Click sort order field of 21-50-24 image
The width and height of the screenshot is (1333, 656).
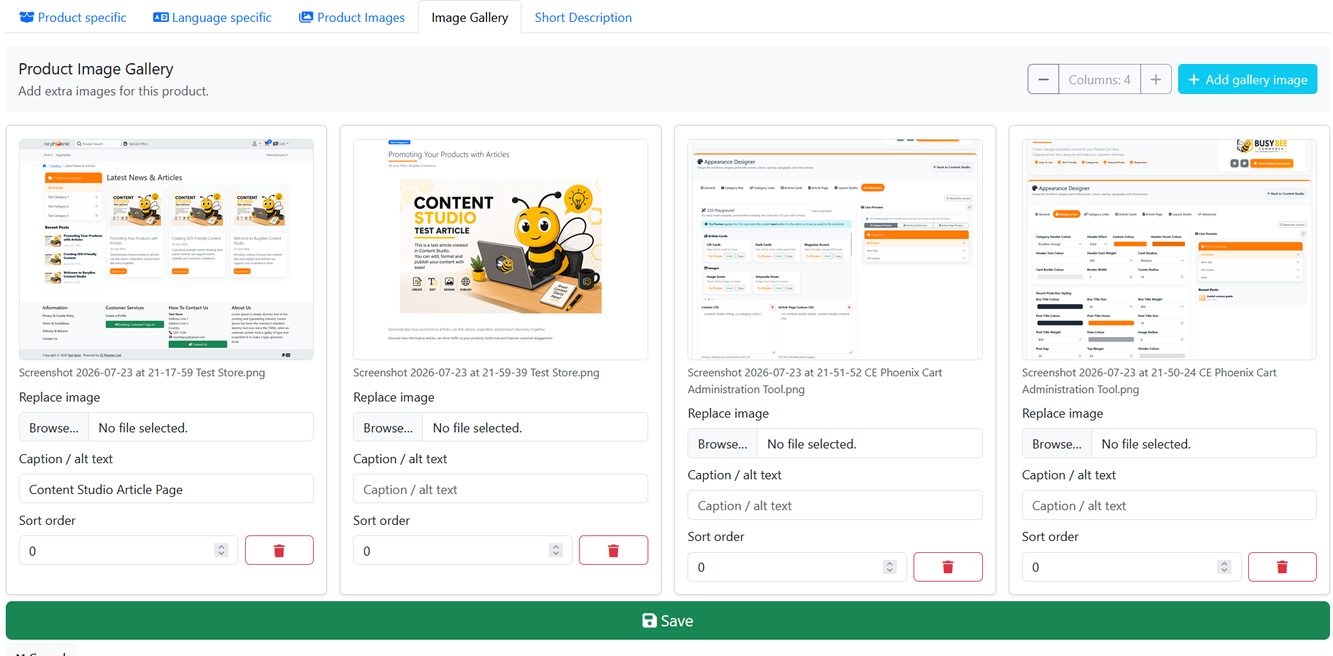1131,566
